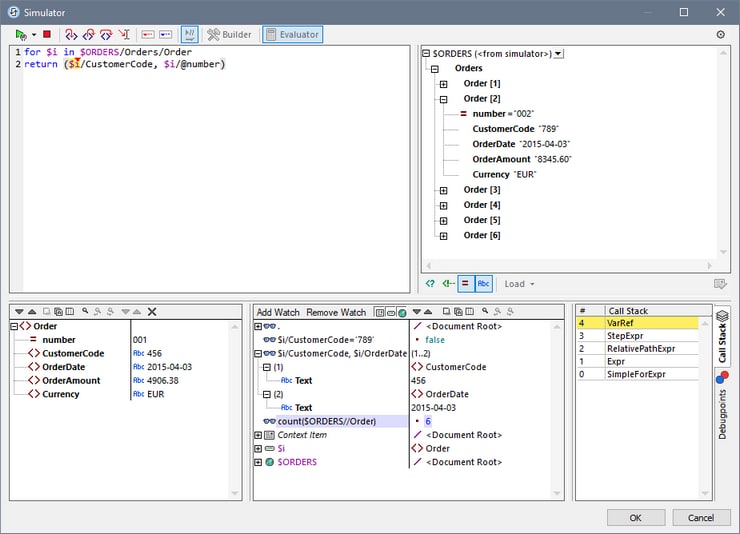
Task: Click Add Watch in the watch panel
Action: pos(278,312)
